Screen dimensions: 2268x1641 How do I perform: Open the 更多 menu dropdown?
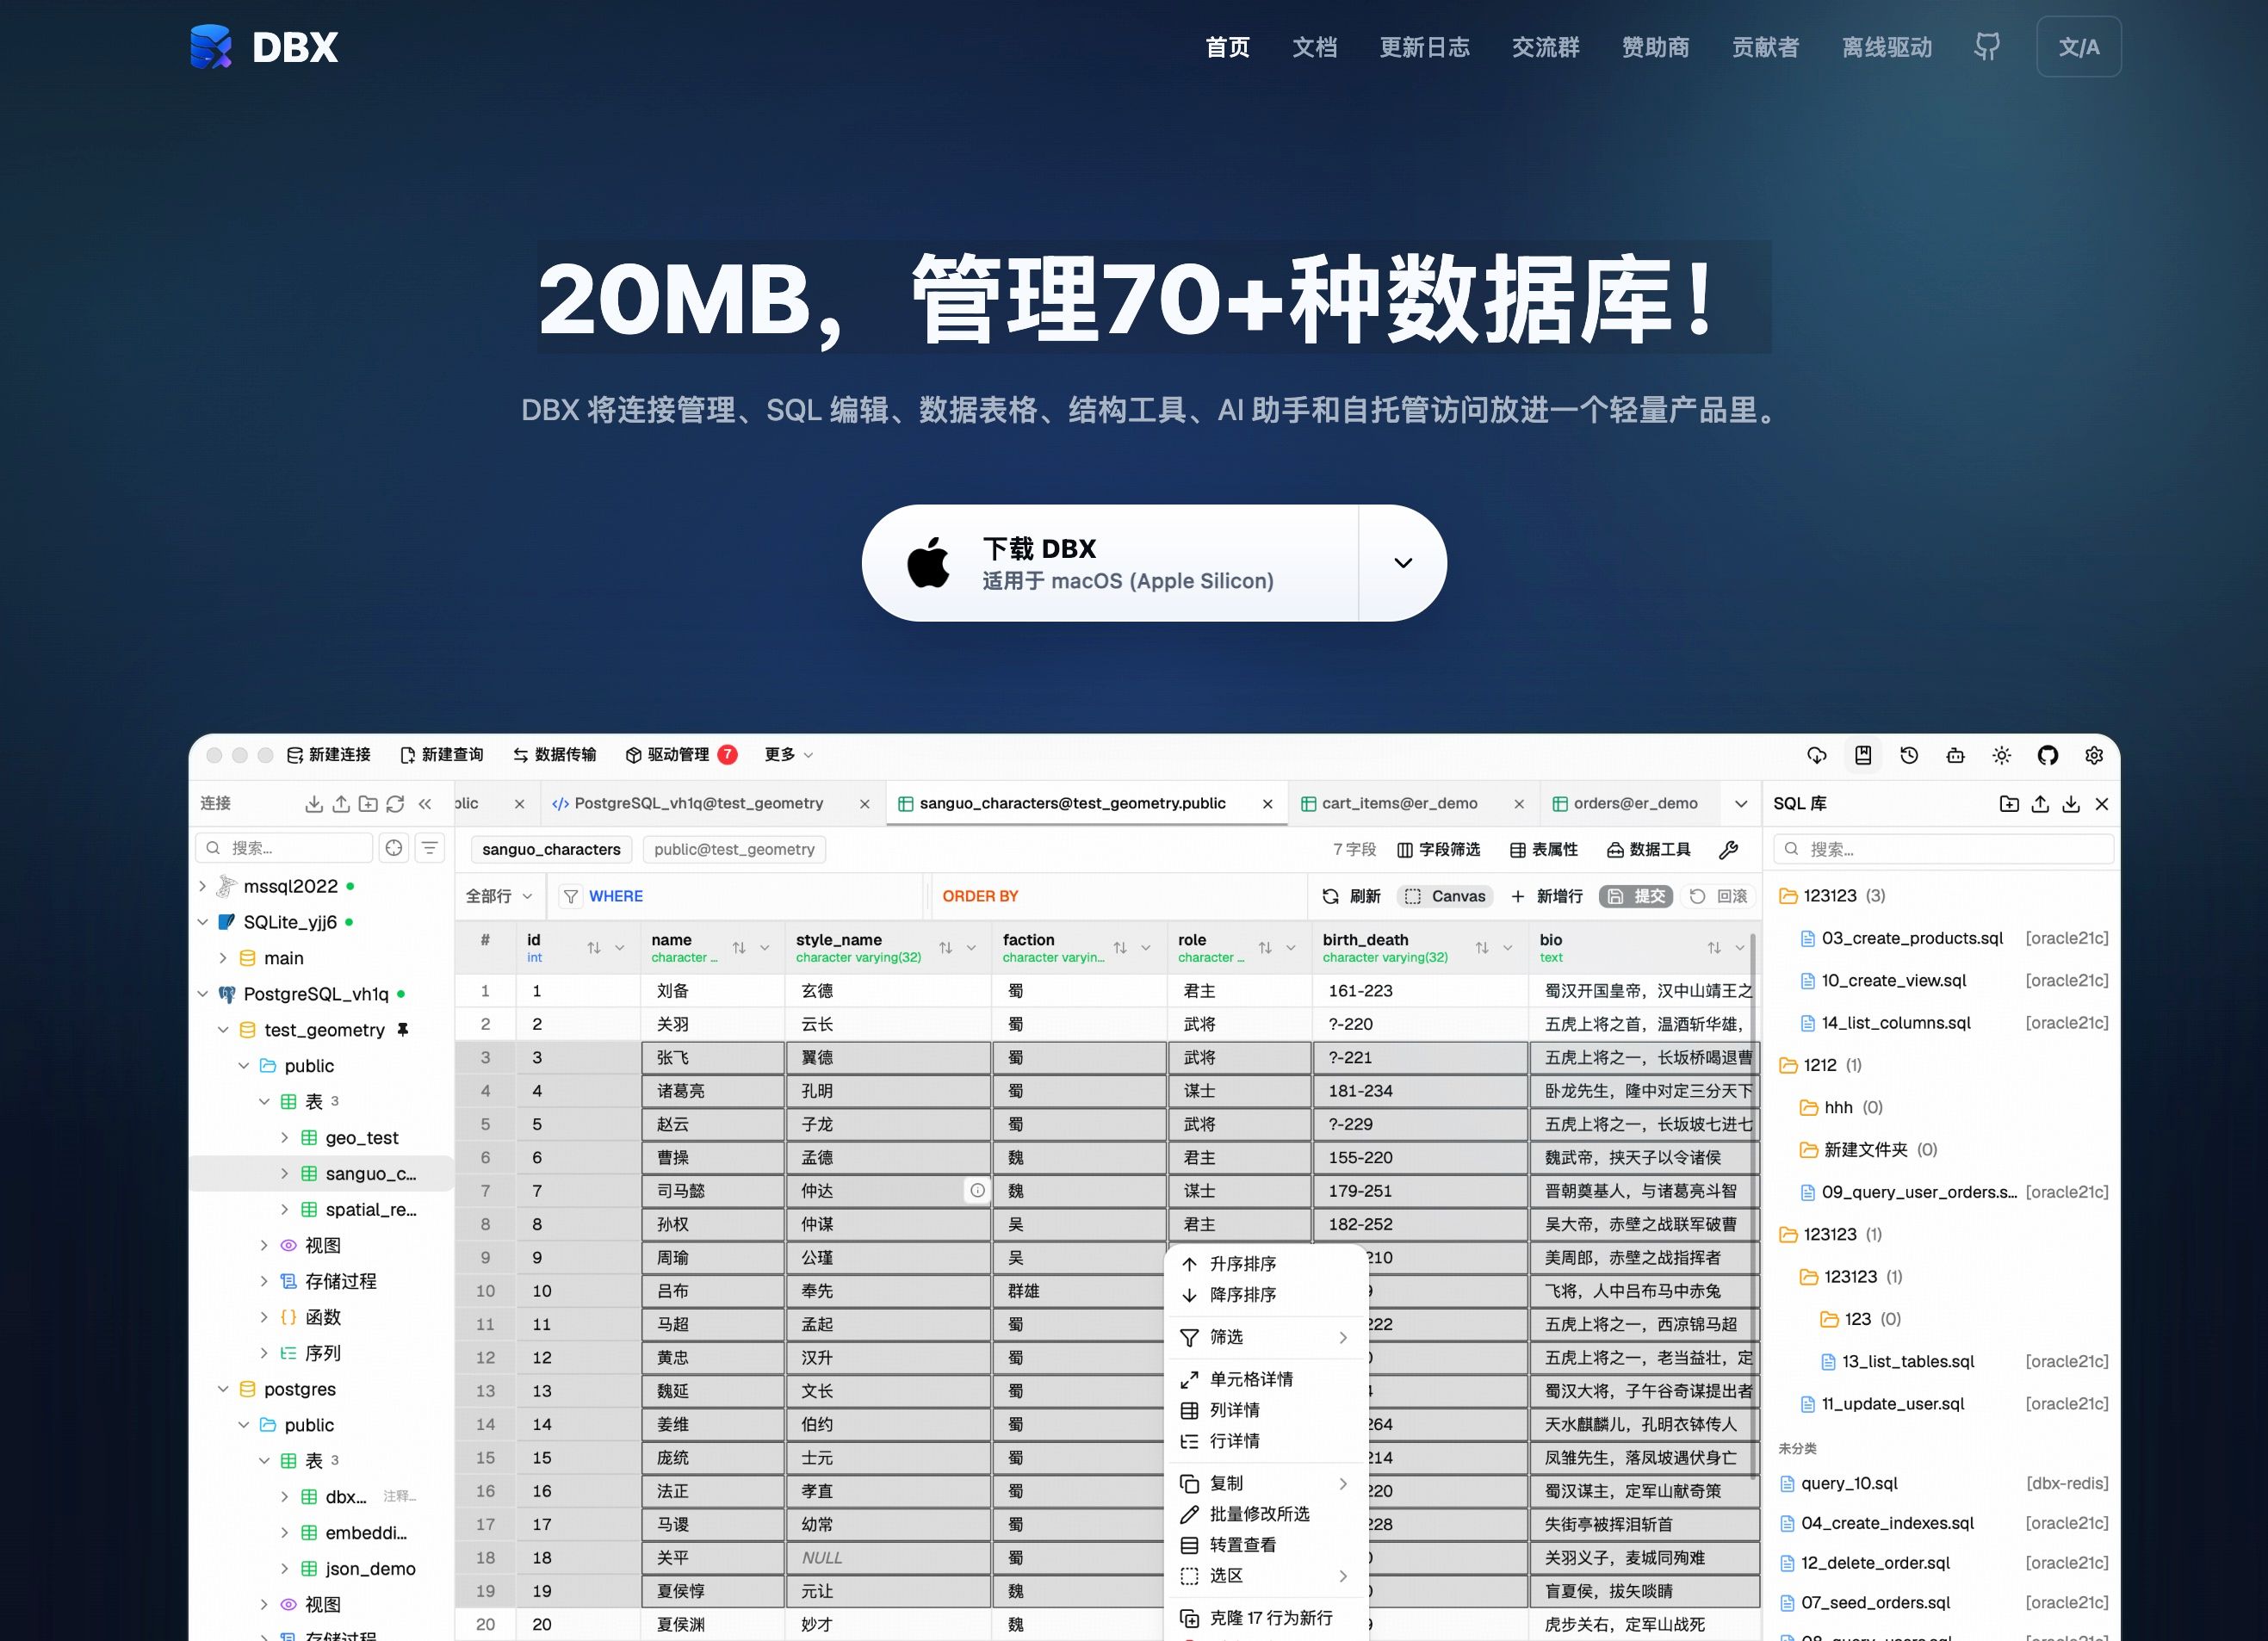(x=789, y=755)
